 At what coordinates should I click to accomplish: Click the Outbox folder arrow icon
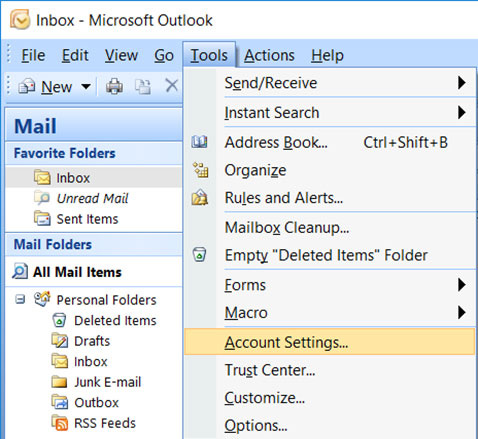60,402
